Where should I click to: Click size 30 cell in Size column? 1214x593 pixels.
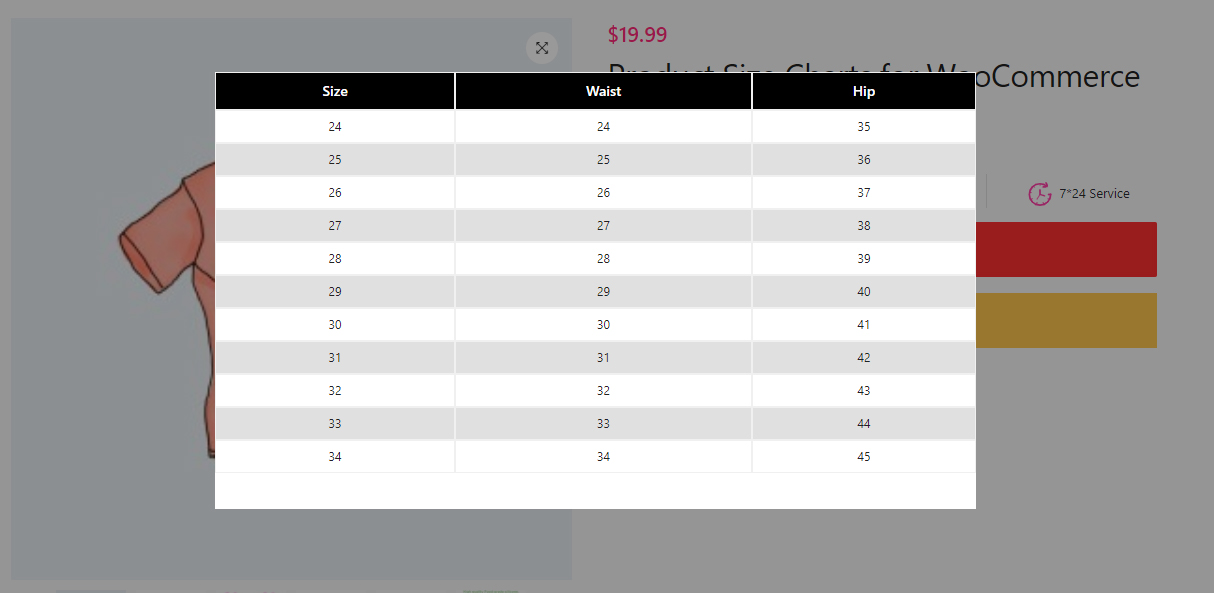pos(335,325)
